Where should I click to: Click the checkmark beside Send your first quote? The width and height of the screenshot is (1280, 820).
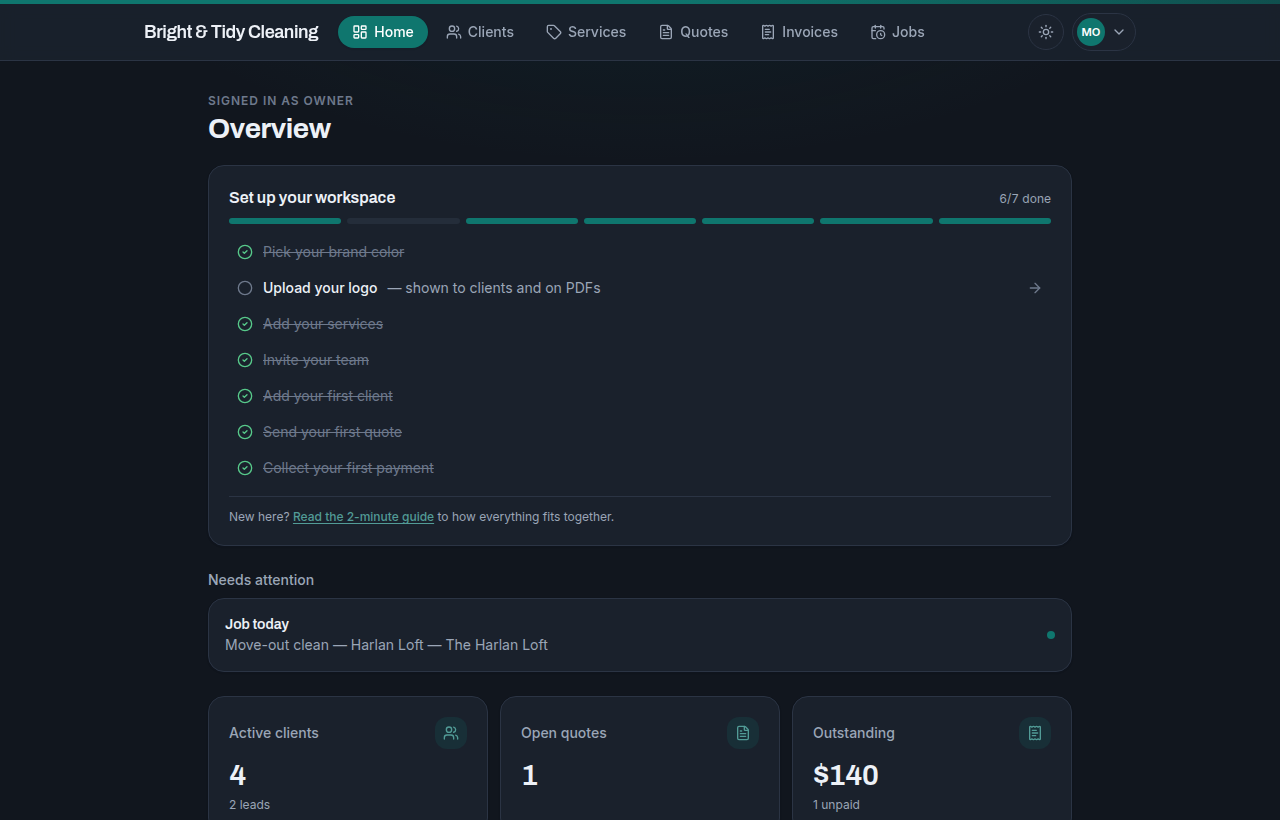click(245, 432)
